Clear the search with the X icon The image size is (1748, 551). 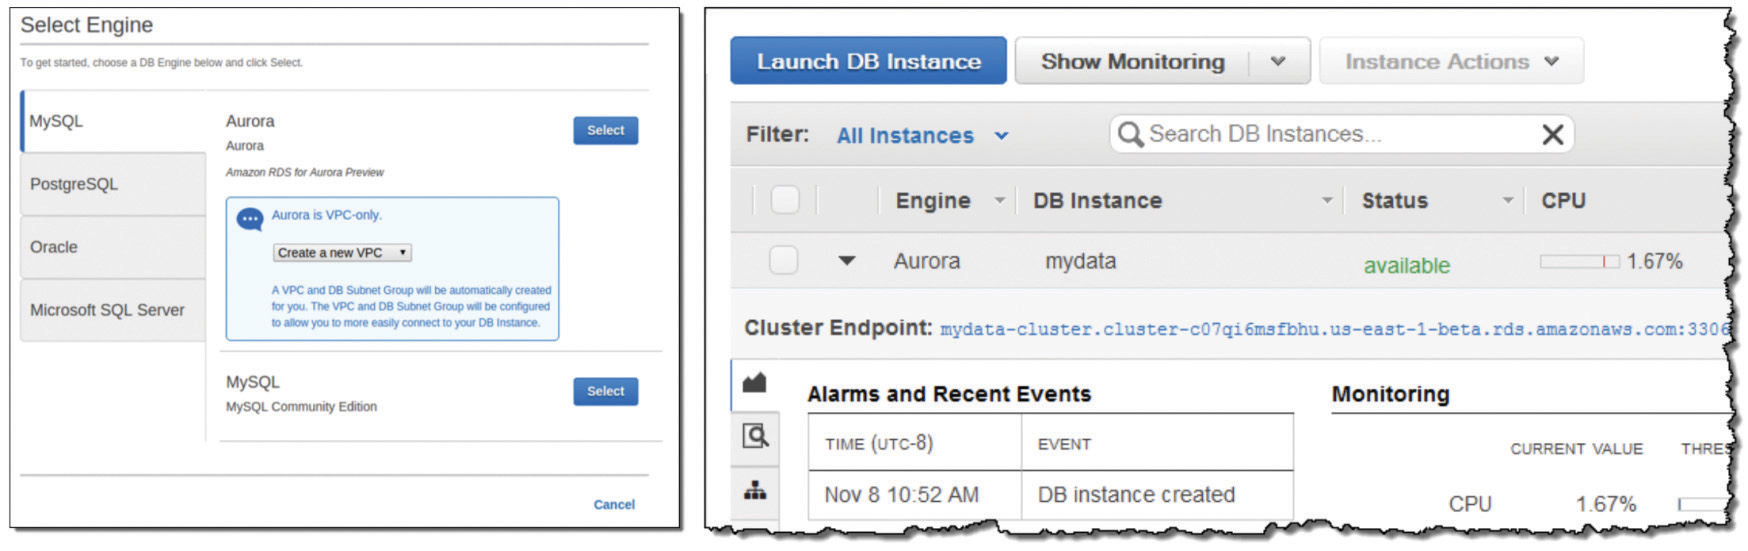click(x=1552, y=135)
